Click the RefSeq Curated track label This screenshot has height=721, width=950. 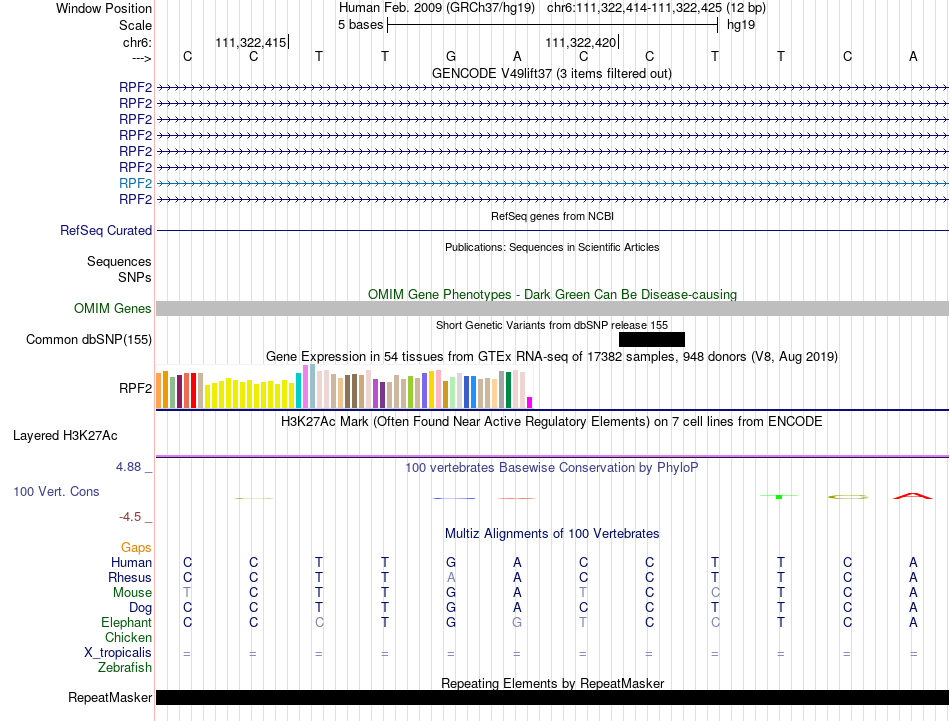coord(105,230)
